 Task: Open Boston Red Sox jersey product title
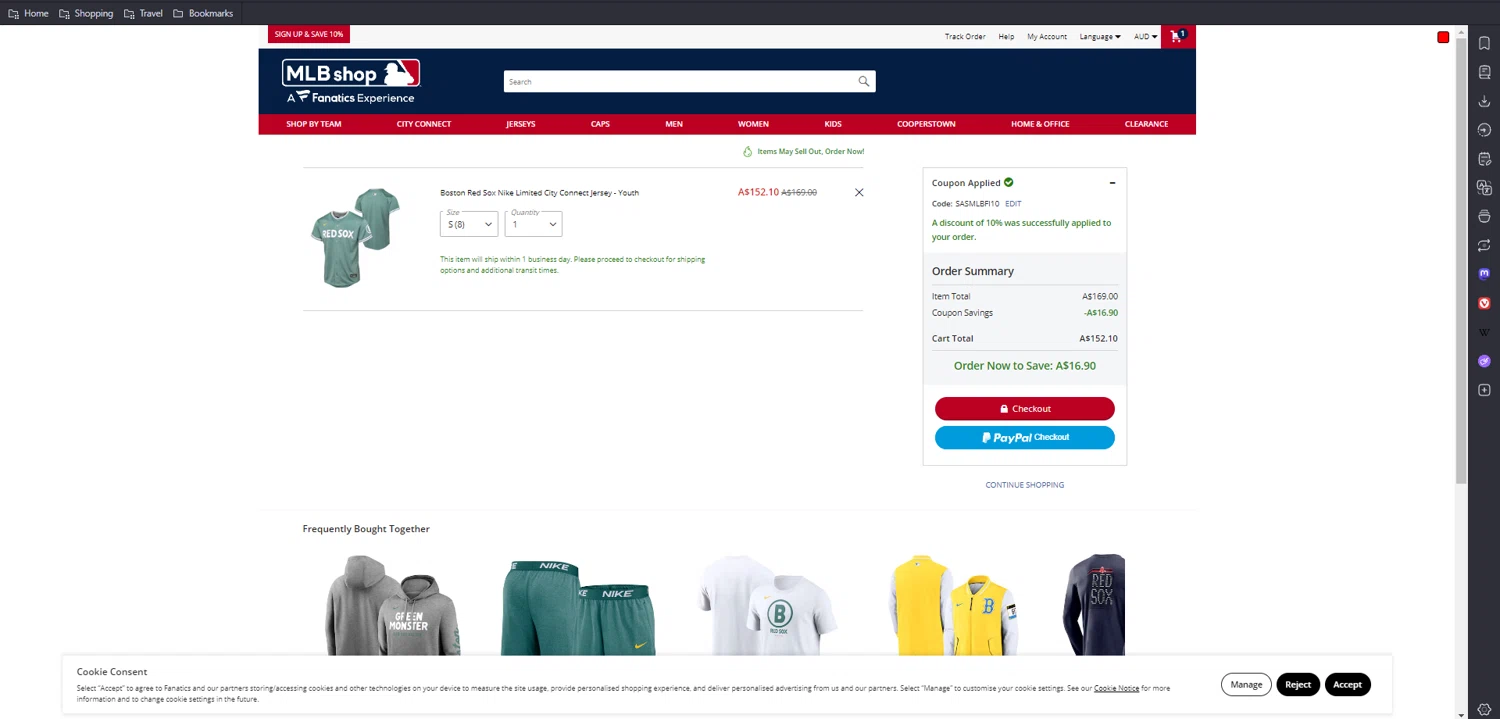[539, 192]
